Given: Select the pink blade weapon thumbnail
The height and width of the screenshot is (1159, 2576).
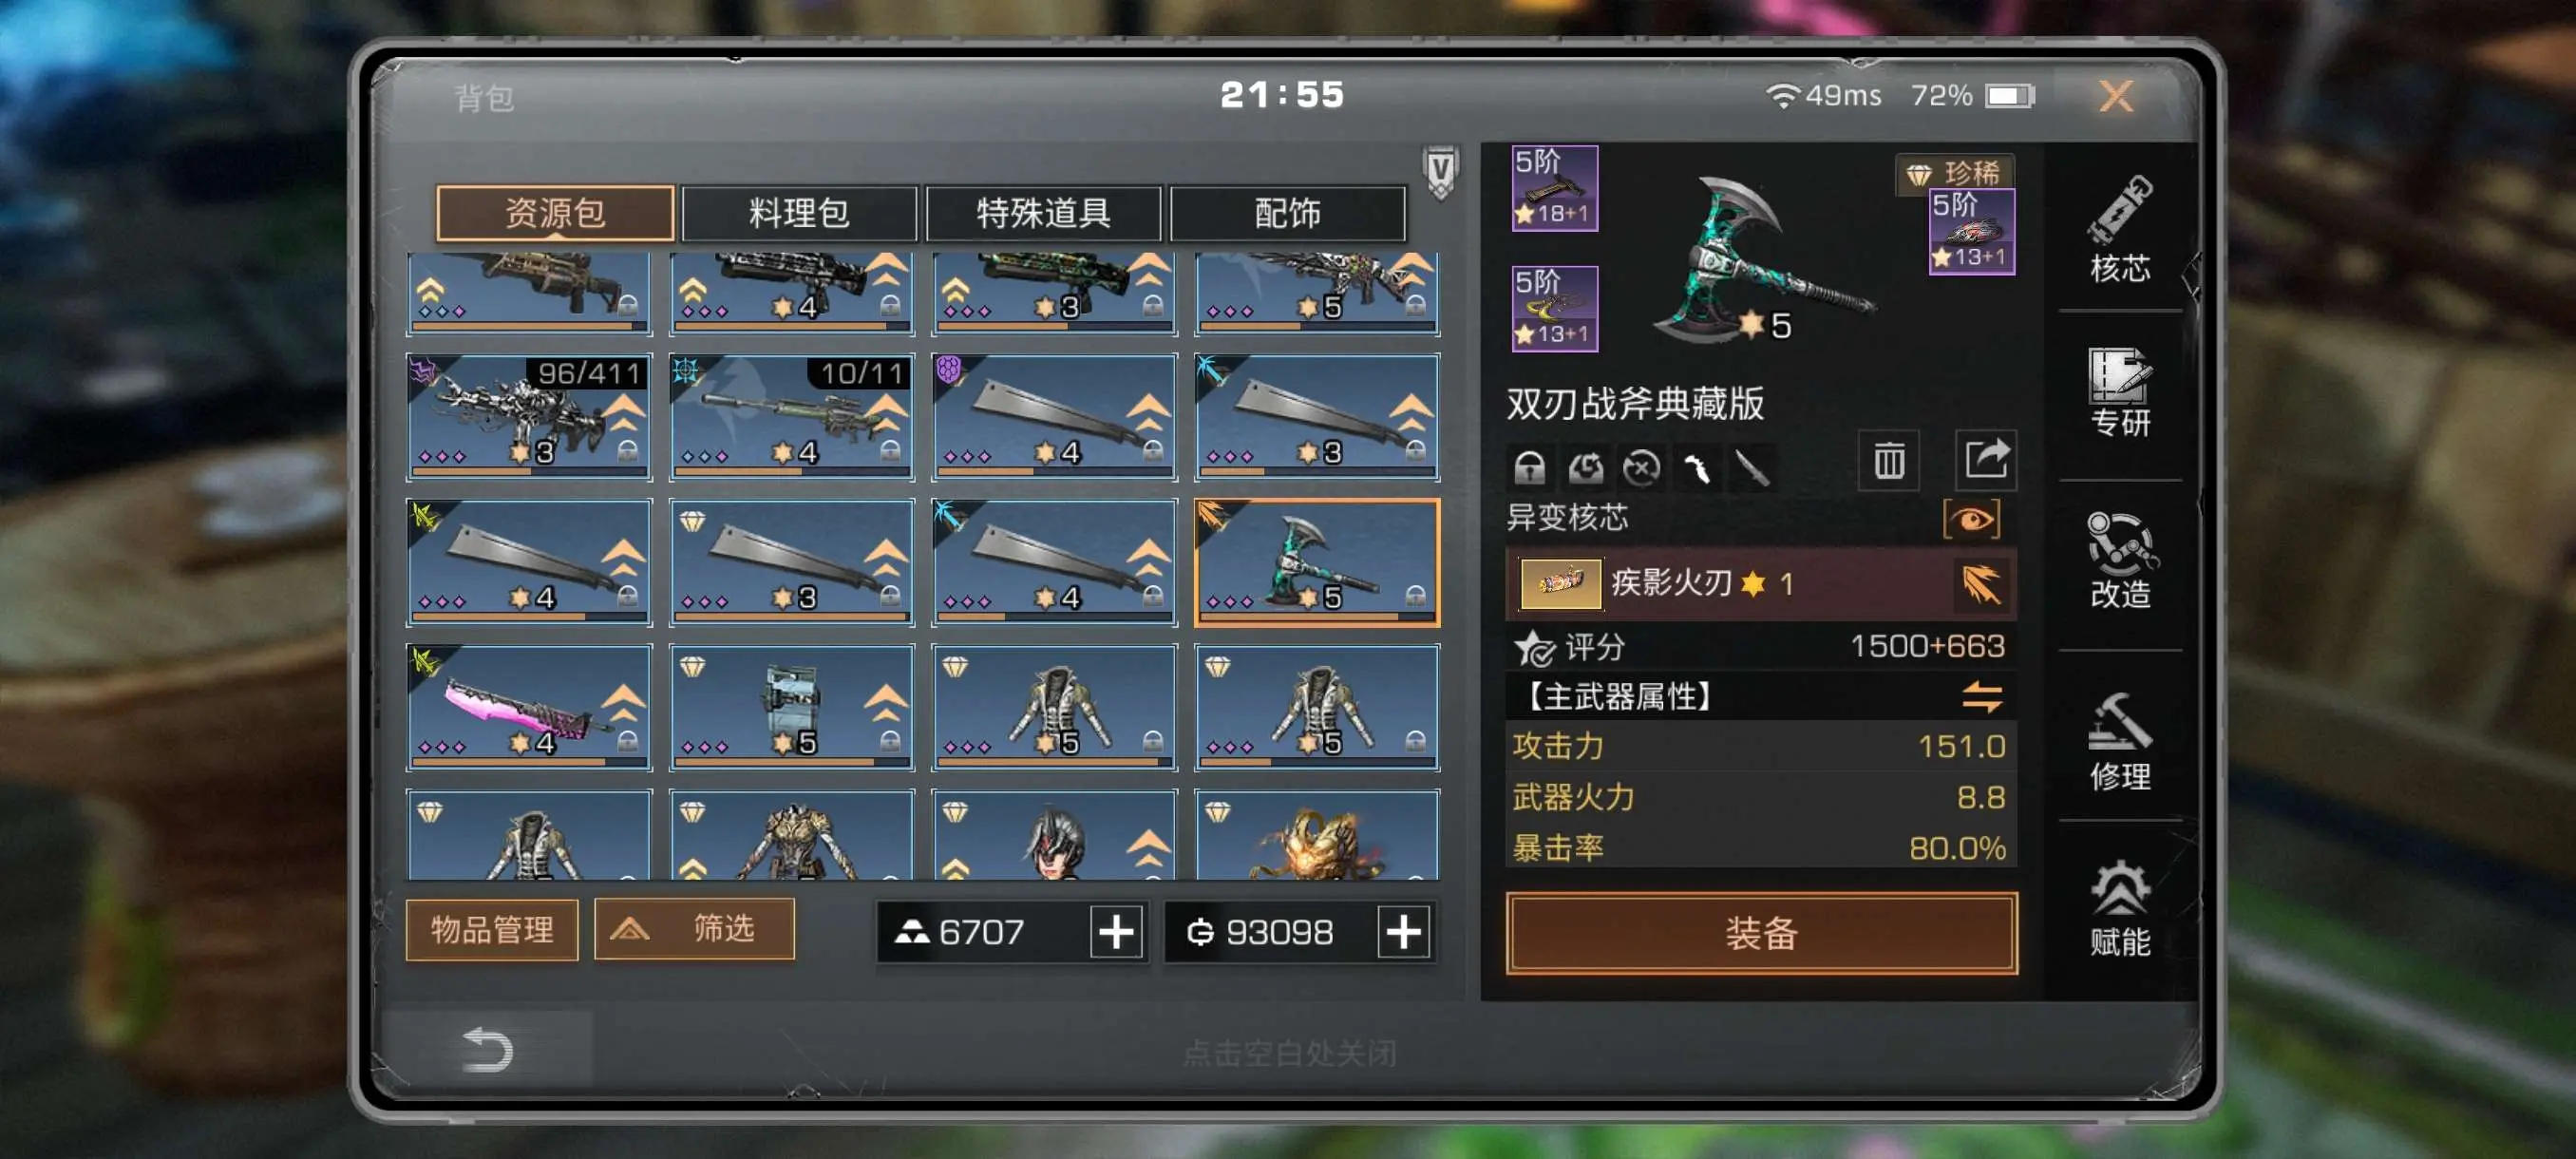Looking at the screenshot, I should (x=529, y=708).
